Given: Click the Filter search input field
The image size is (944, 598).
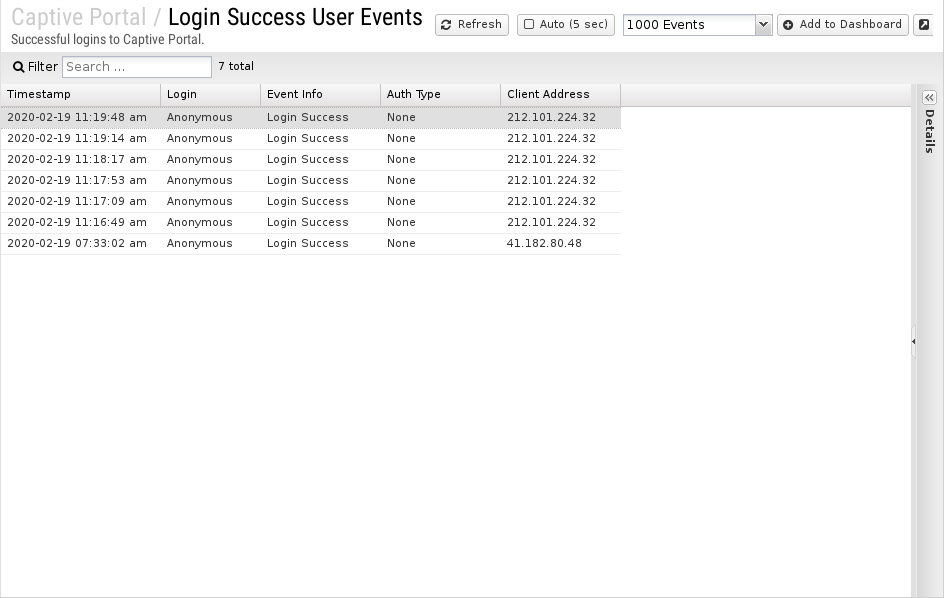Looking at the screenshot, I should tap(137, 67).
